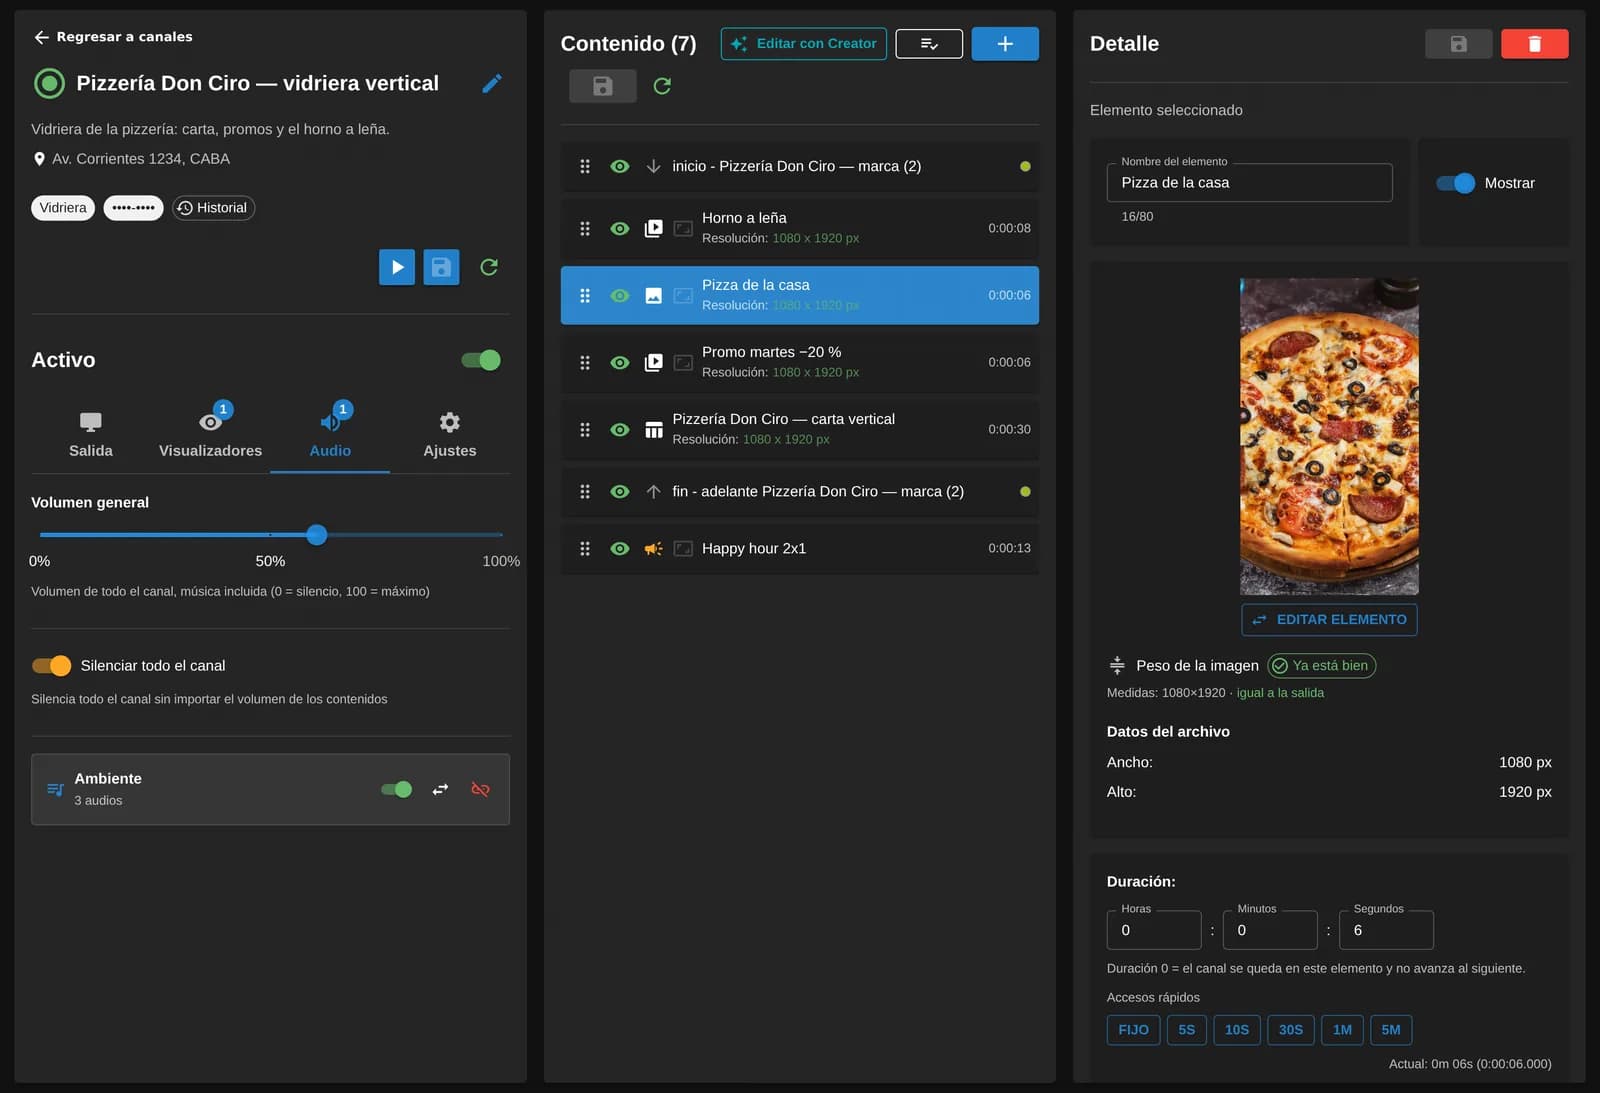
Task: Add new content with plus button
Action: tap(1005, 44)
